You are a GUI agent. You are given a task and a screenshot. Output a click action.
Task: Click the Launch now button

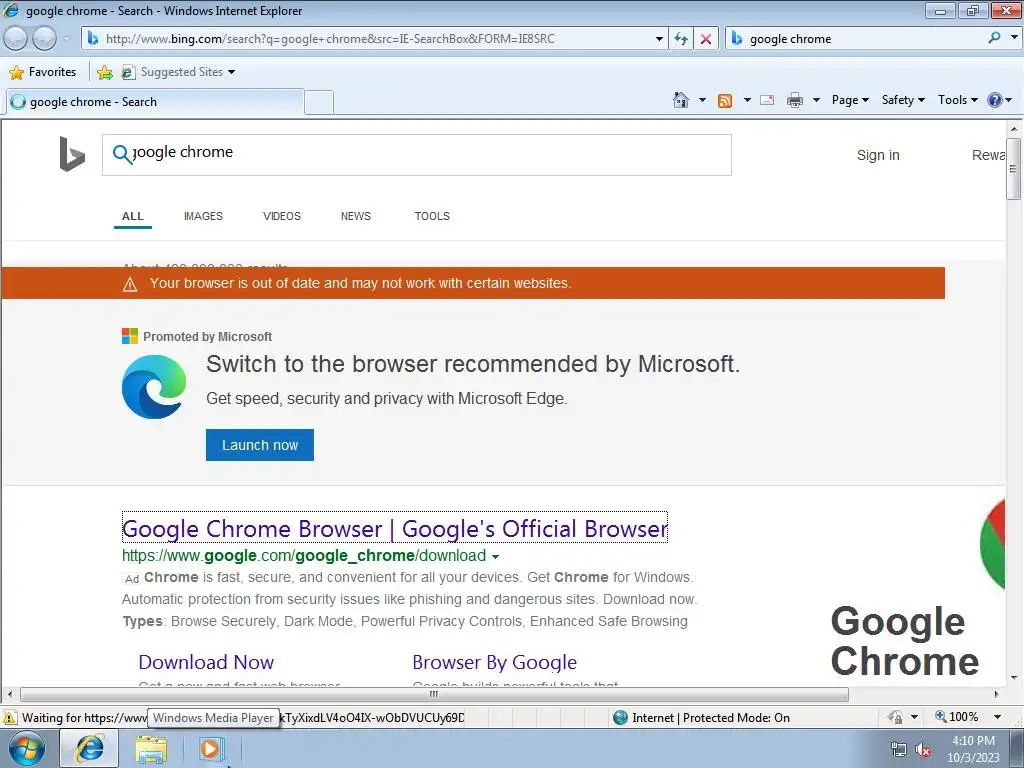pyautogui.click(x=260, y=445)
